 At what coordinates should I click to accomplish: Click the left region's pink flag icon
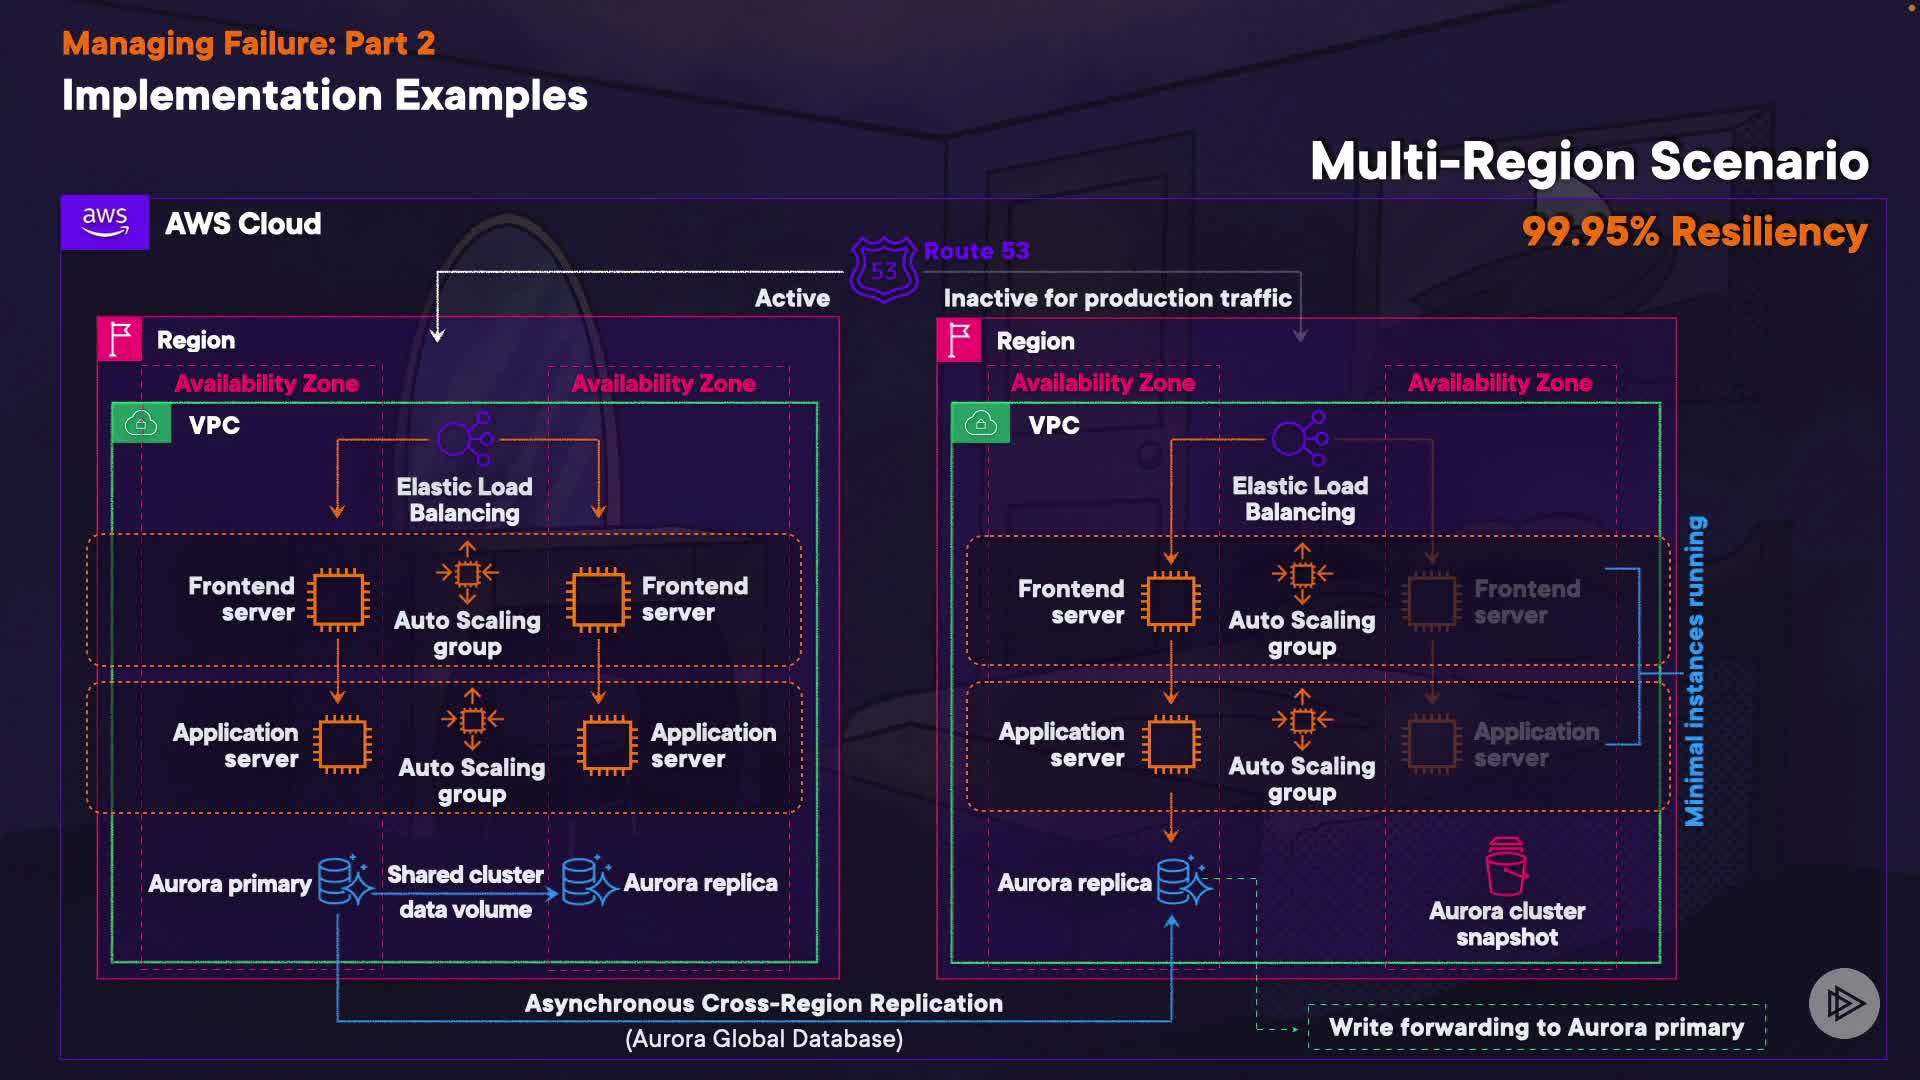pyautogui.click(x=120, y=339)
